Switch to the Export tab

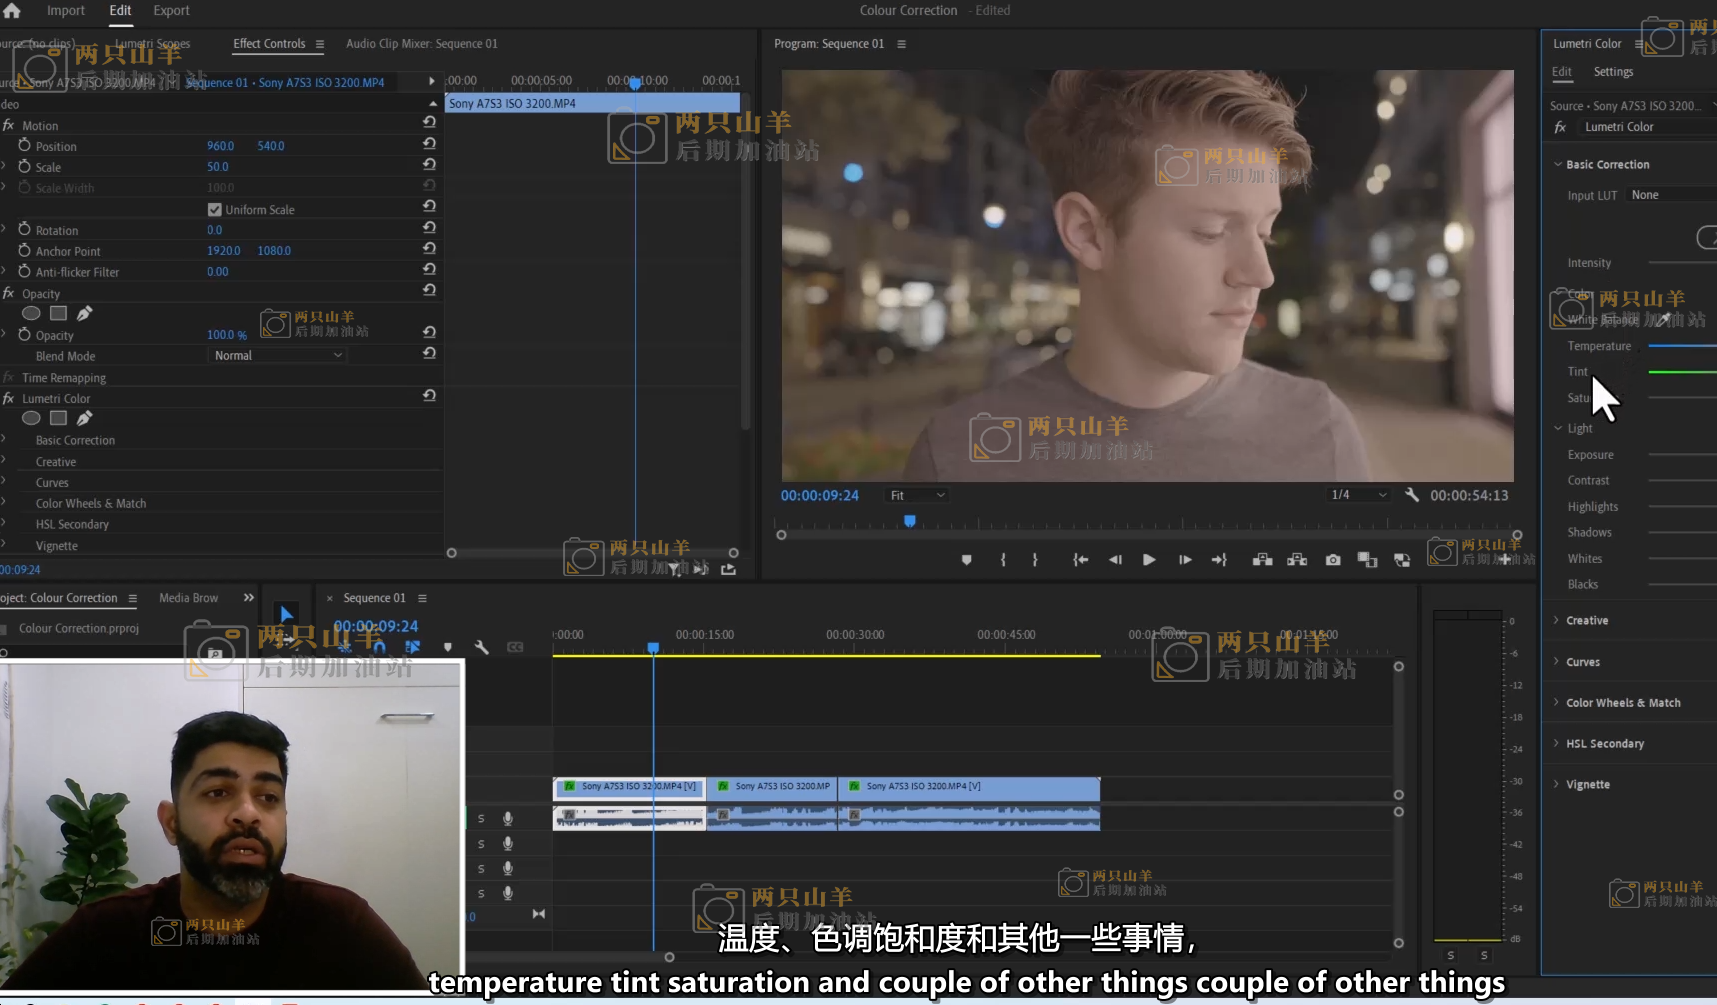171,11
